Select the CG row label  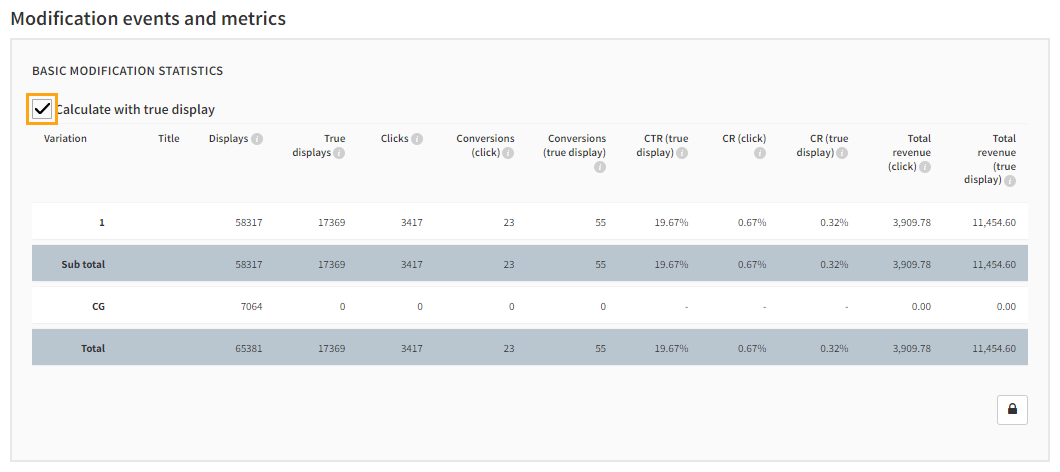click(x=98, y=307)
